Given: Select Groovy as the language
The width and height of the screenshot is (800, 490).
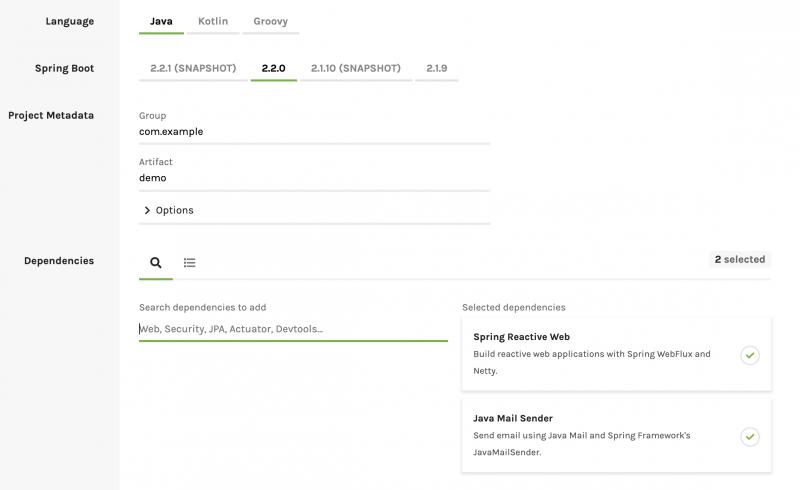Looking at the screenshot, I should tap(272, 21).
